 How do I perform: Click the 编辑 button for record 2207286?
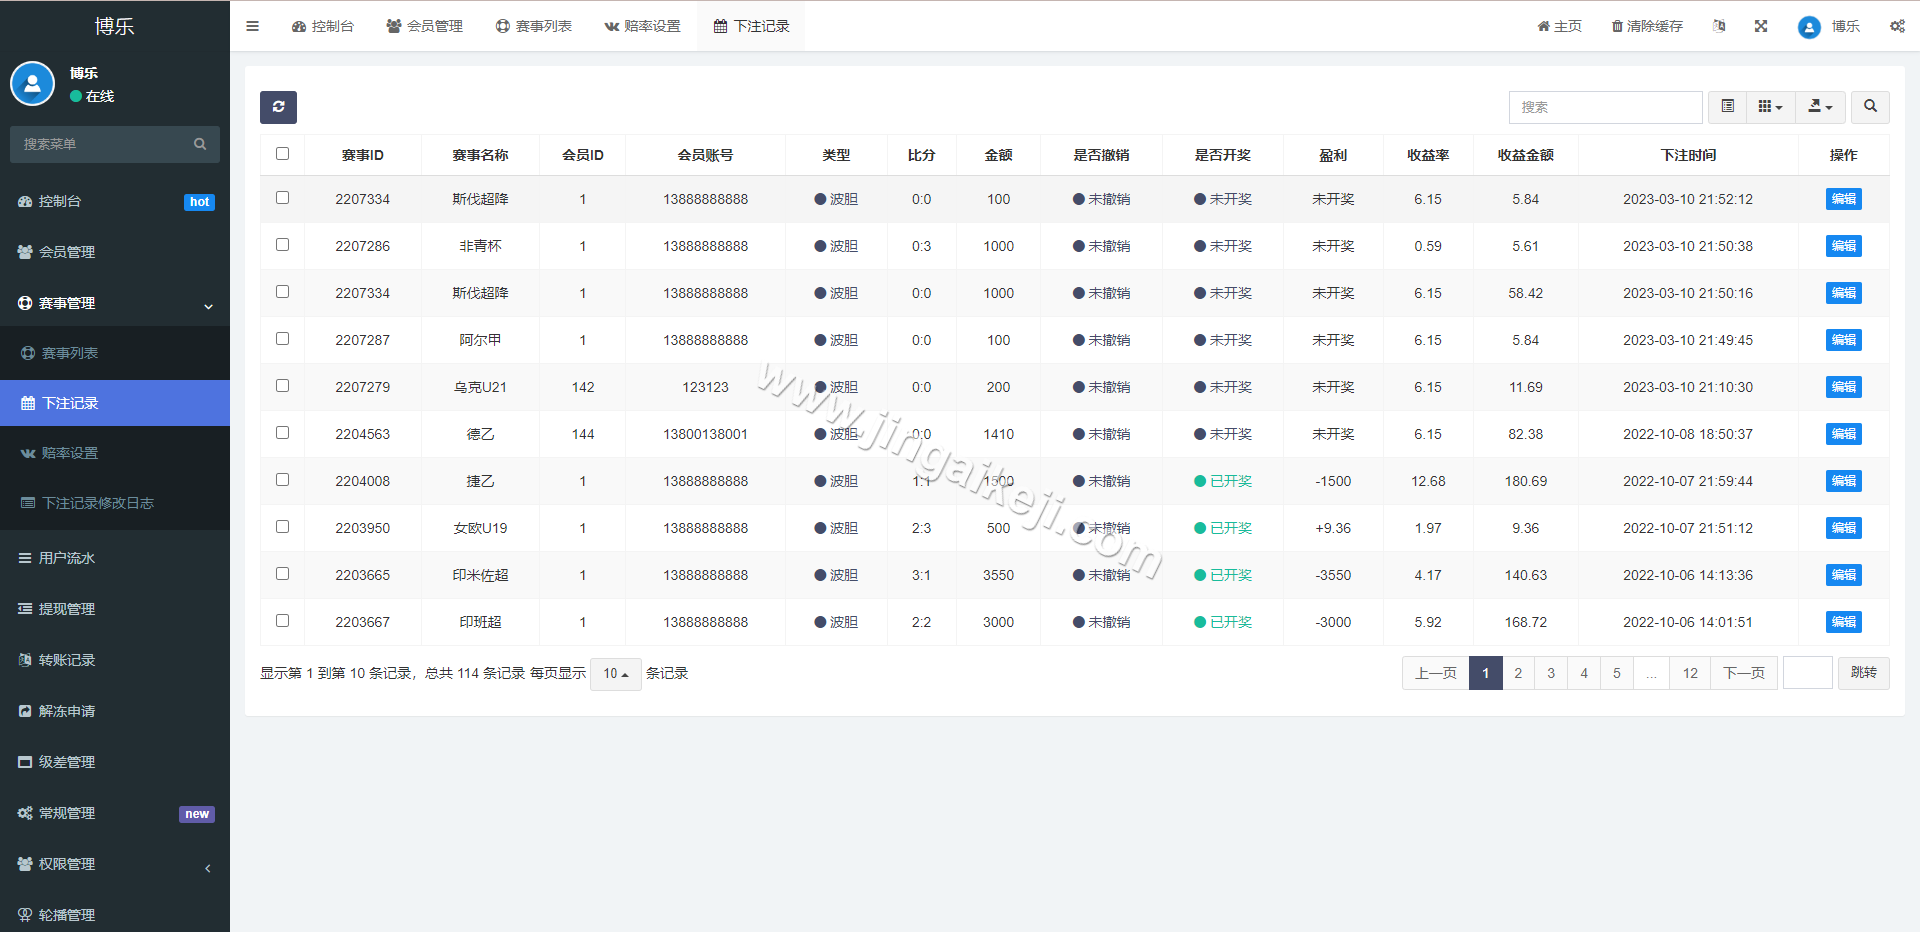(1843, 245)
